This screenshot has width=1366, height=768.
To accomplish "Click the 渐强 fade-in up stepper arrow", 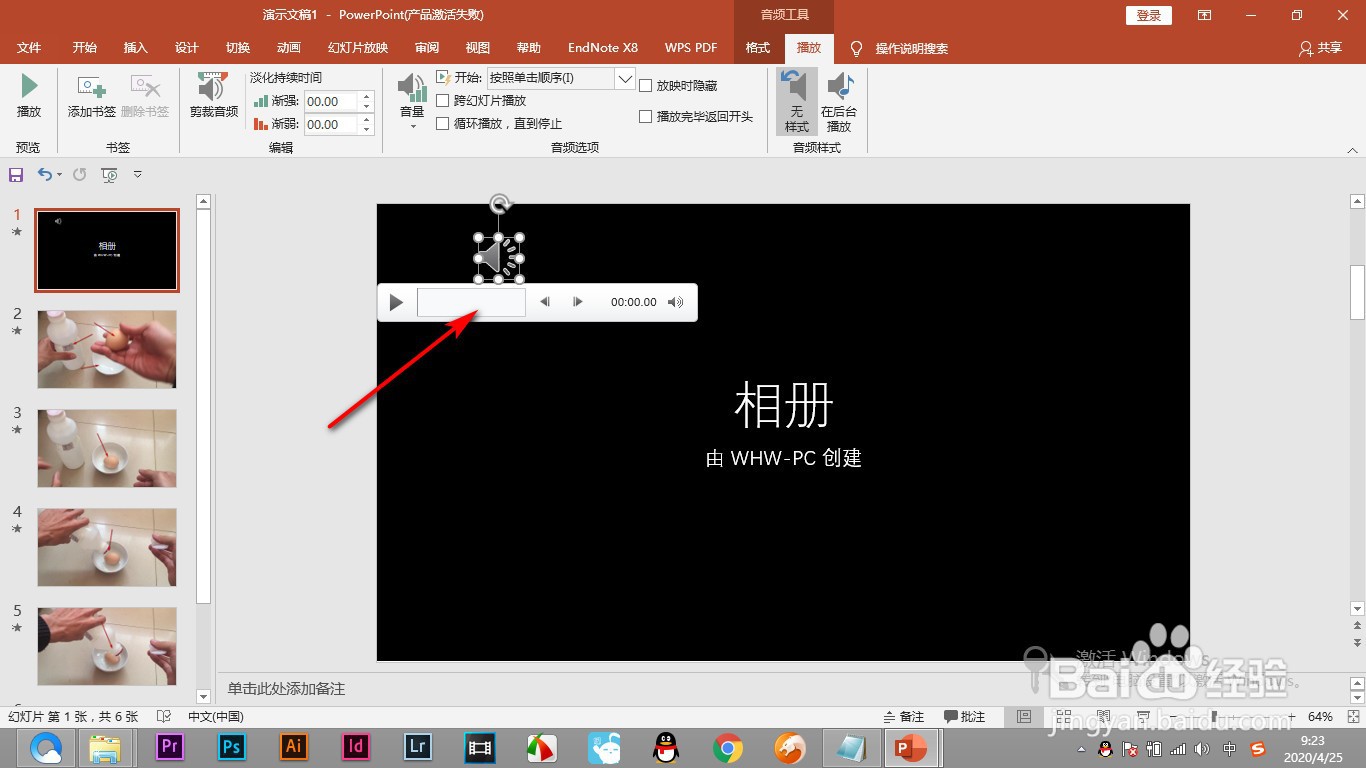I will tap(366, 95).
